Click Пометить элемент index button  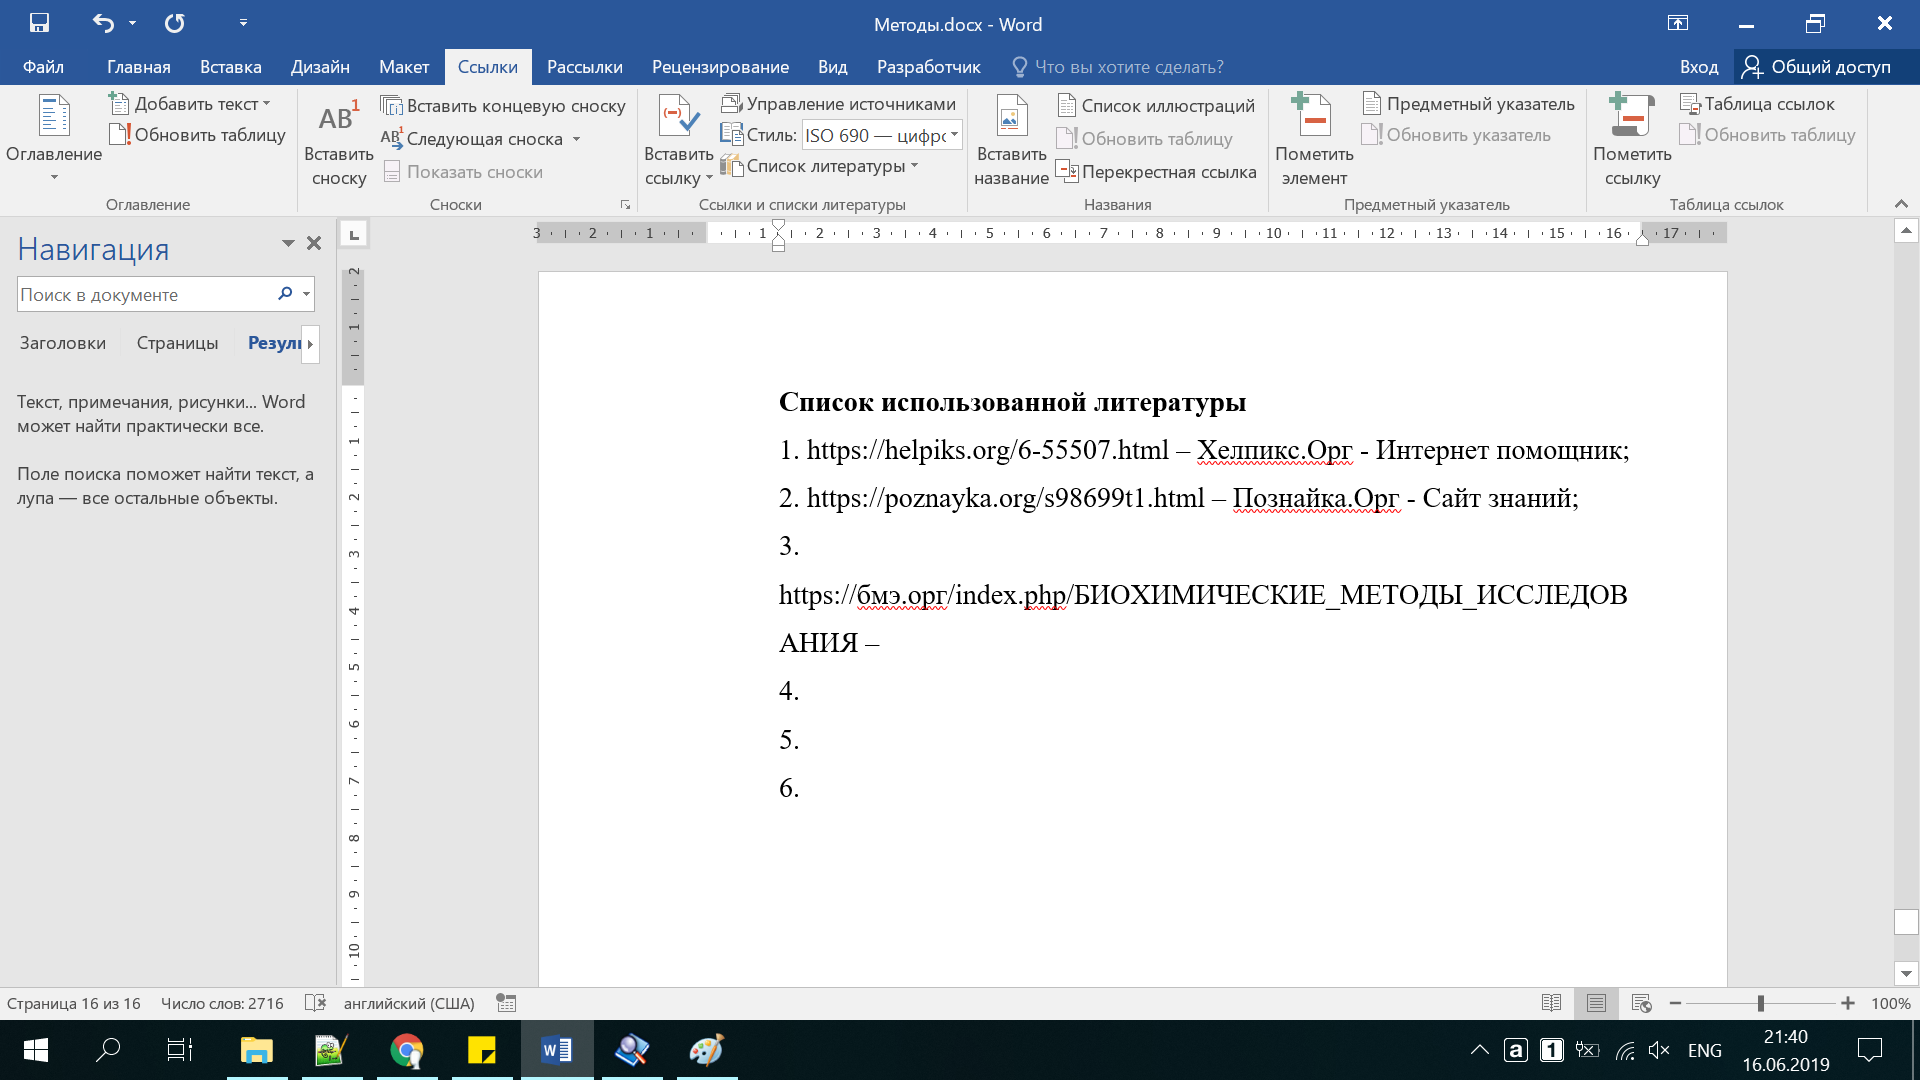[1314, 142]
